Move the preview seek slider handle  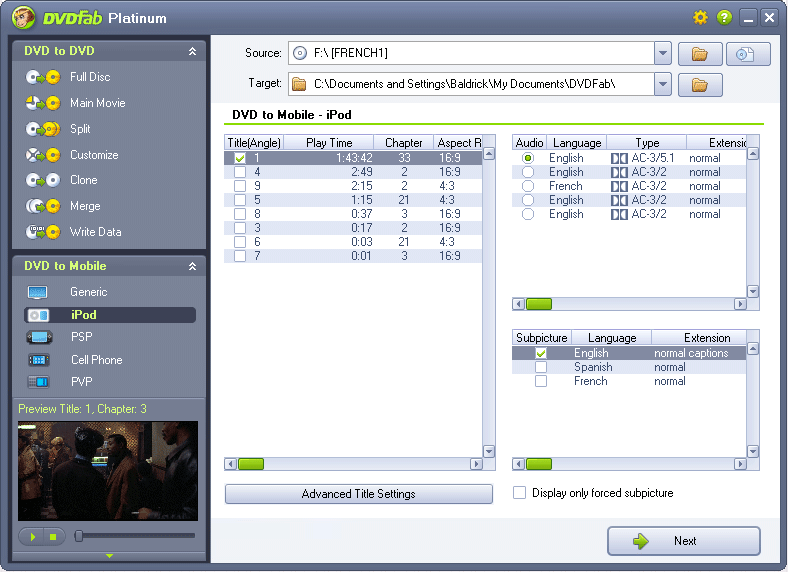pyautogui.click(x=78, y=536)
